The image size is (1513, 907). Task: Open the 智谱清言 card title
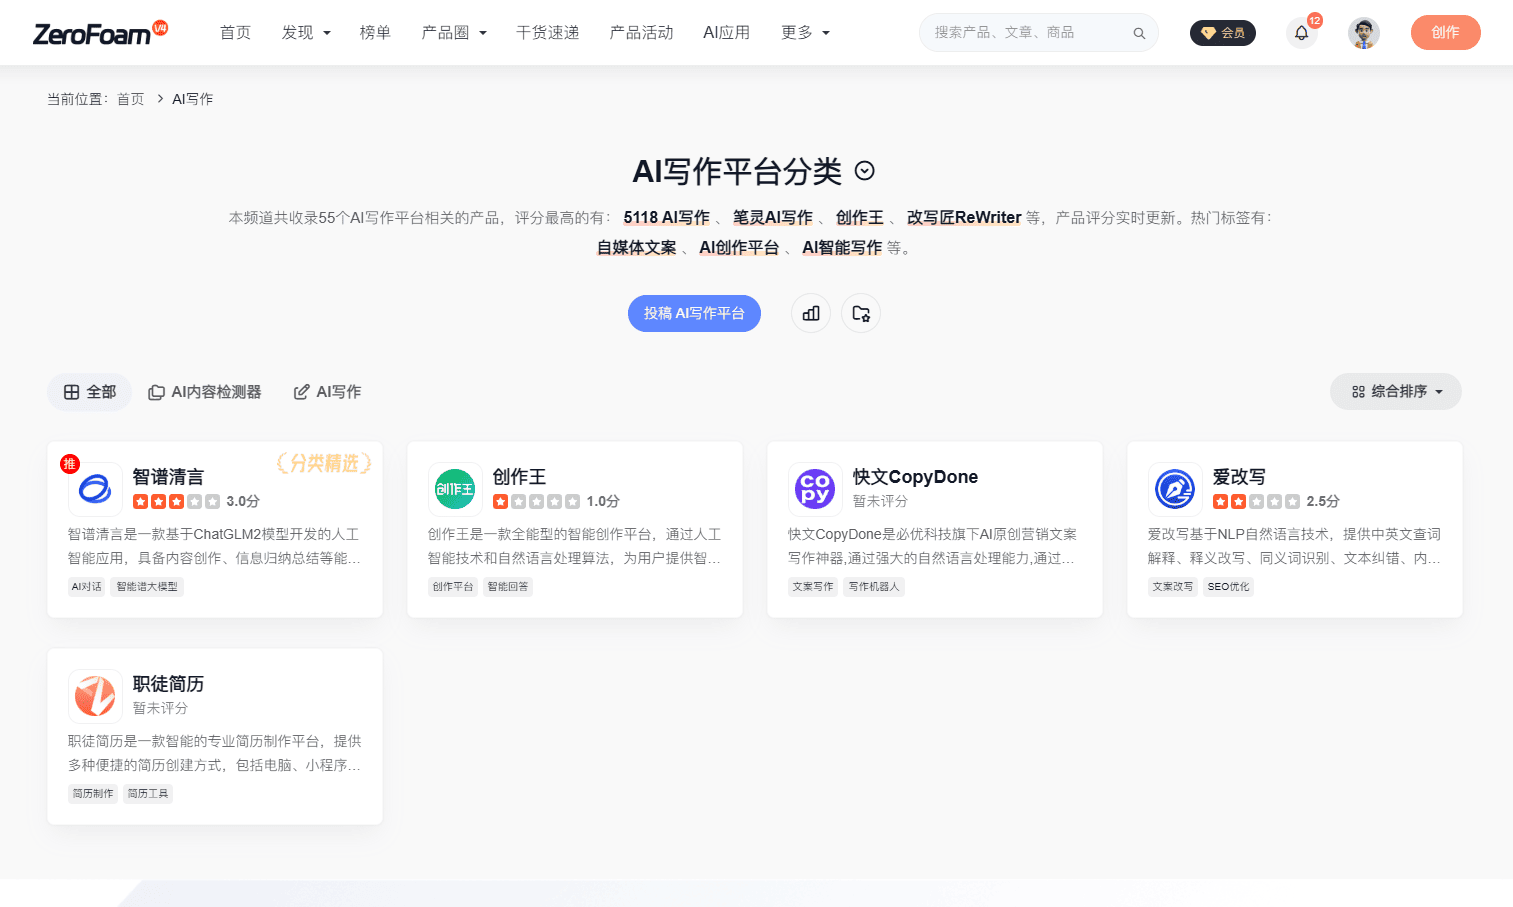(168, 477)
